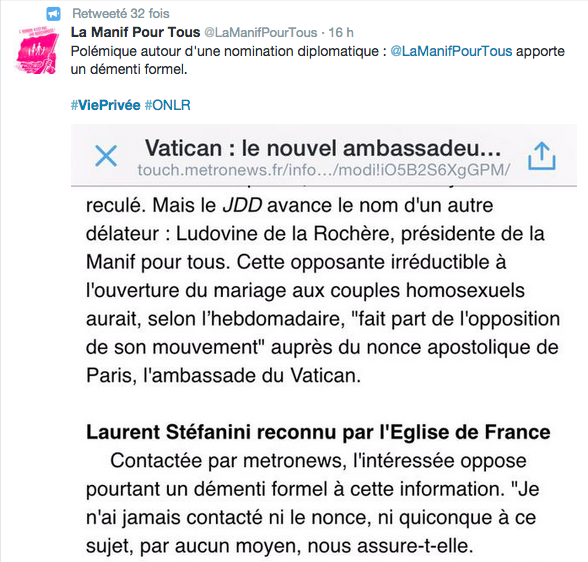The image size is (588, 562).
Task: Click the Ludovine de la Rochère name
Action: (x=285, y=234)
